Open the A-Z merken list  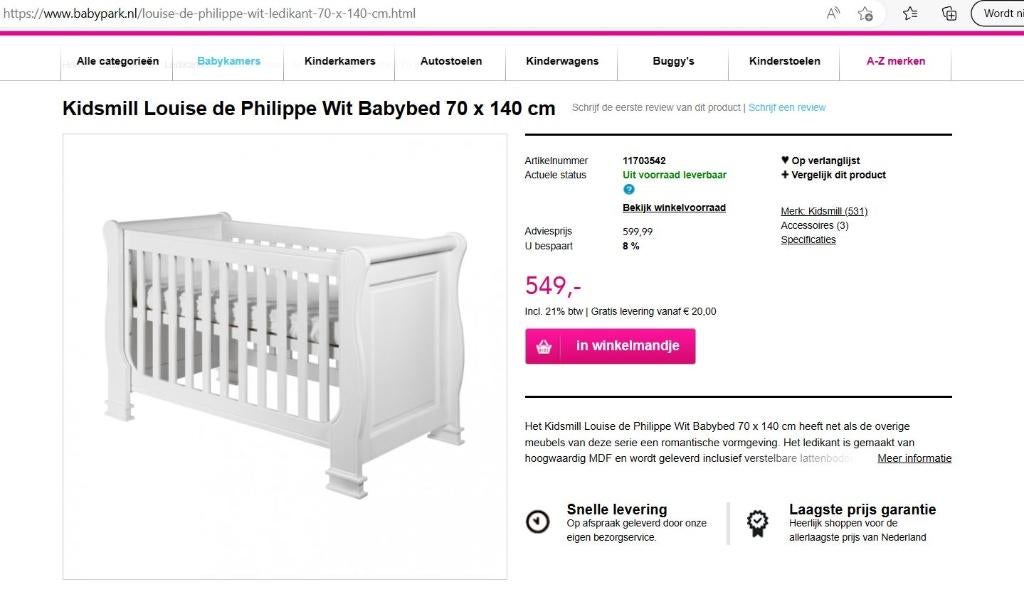(895, 61)
